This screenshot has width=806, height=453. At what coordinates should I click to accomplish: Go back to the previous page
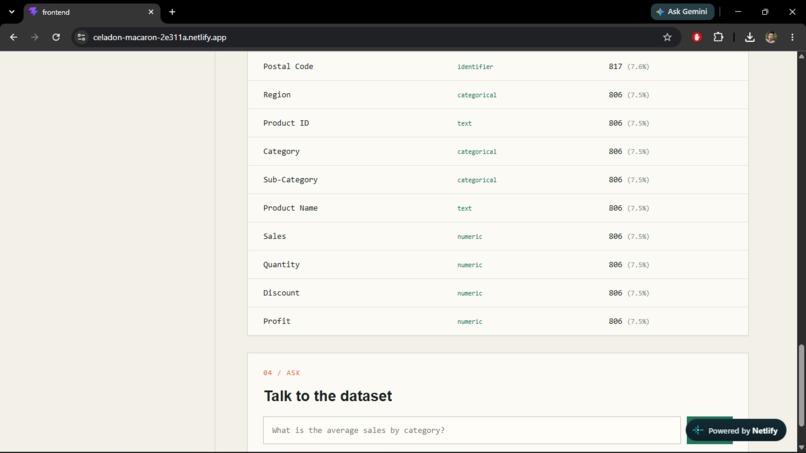tap(14, 37)
